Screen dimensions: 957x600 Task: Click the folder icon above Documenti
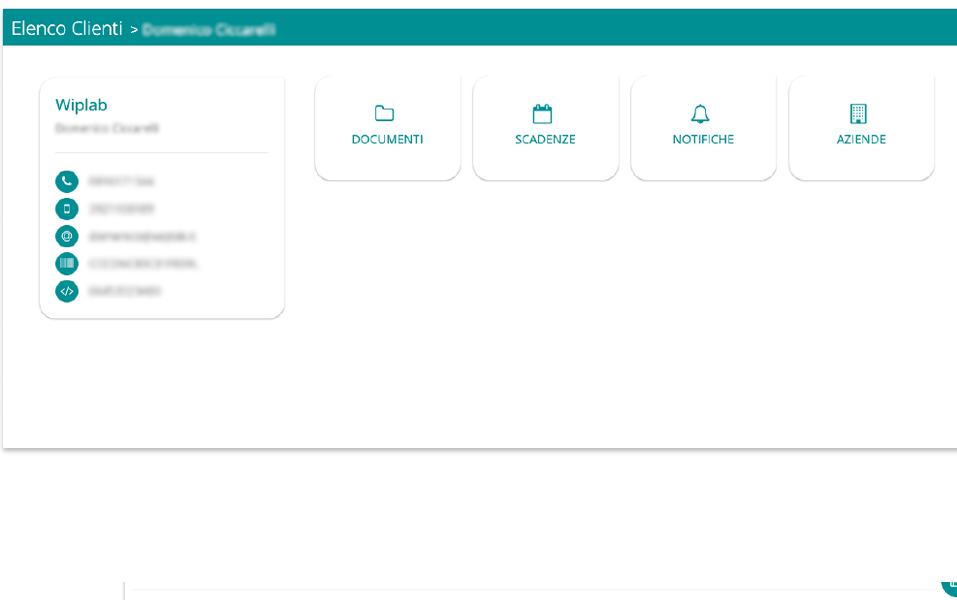(385, 114)
